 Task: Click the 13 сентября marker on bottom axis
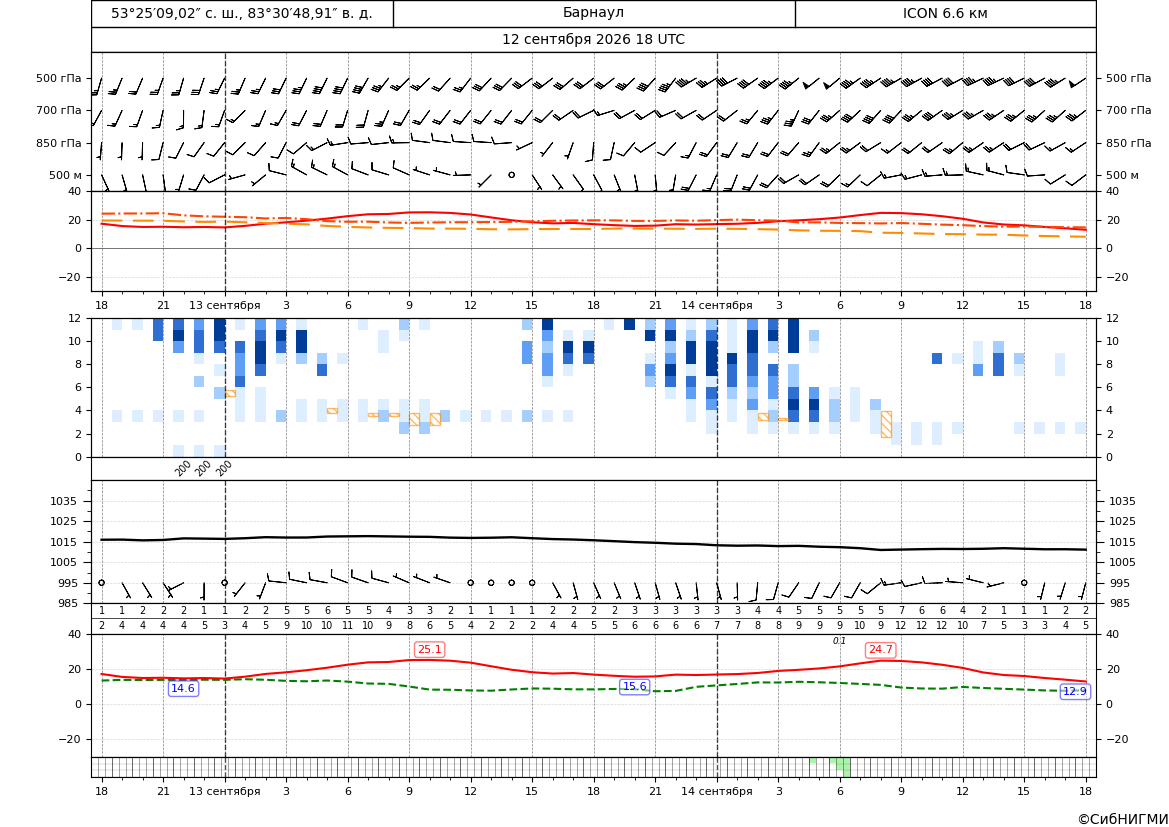tap(224, 791)
